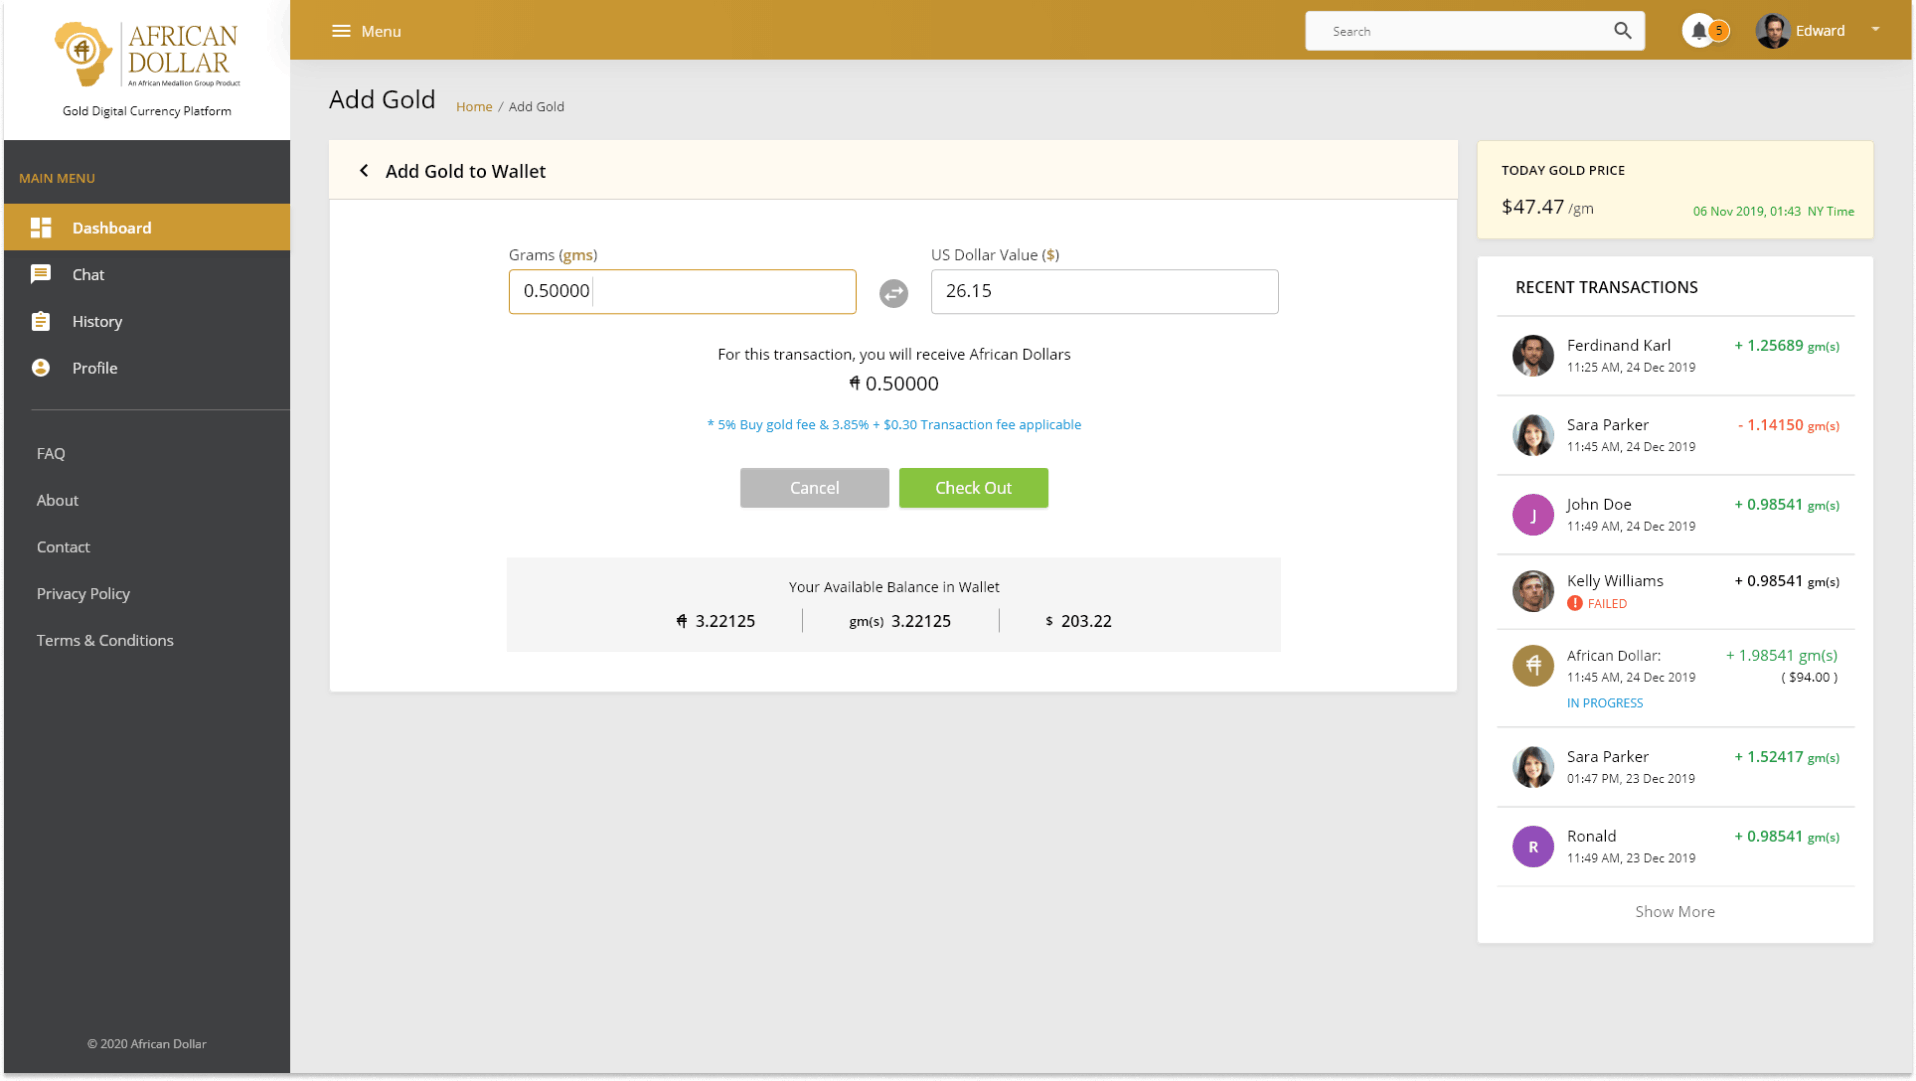Go to Home via the breadcrumb link
The width and height of the screenshot is (1916, 1081).
pyautogui.click(x=474, y=106)
